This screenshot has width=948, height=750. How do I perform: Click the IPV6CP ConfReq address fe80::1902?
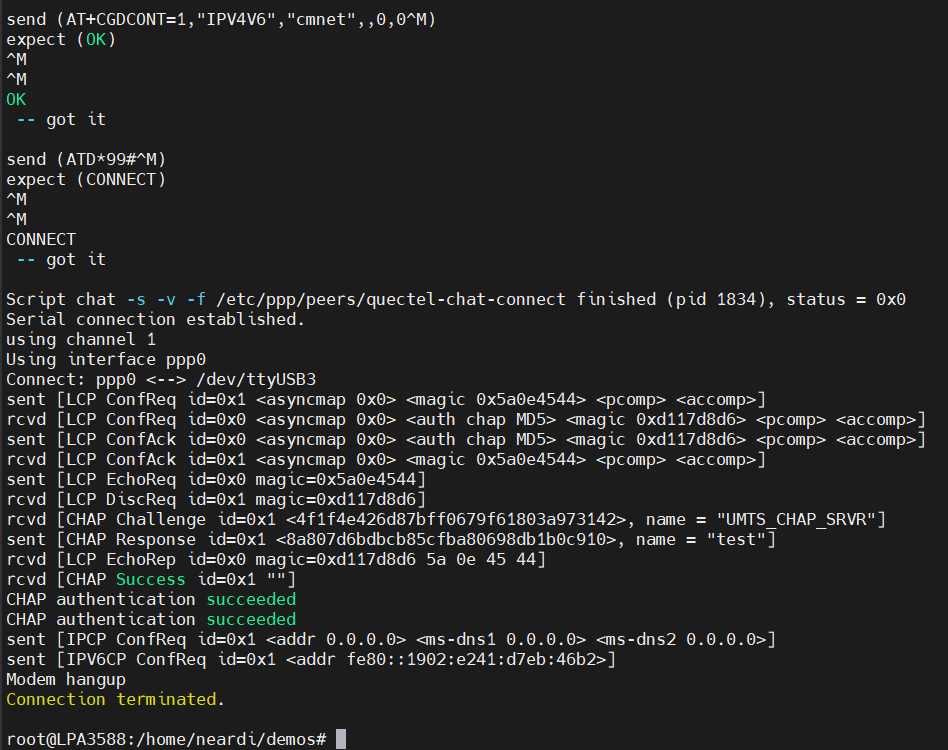[x=476, y=659]
